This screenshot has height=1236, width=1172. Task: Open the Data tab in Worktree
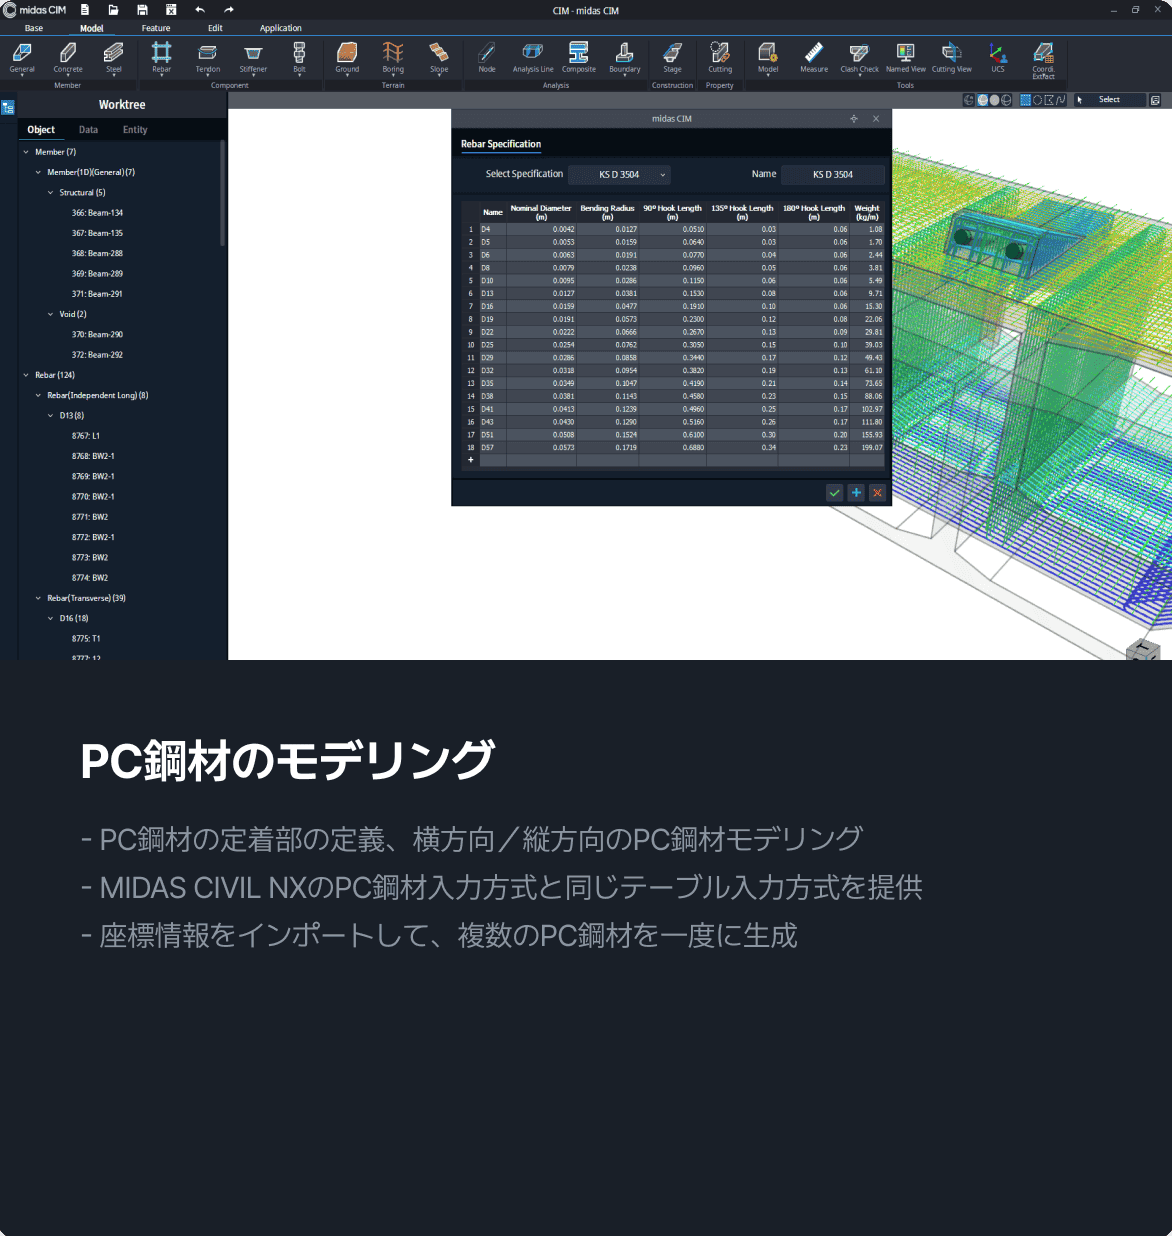pyautogui.click(x=88, y=130)
